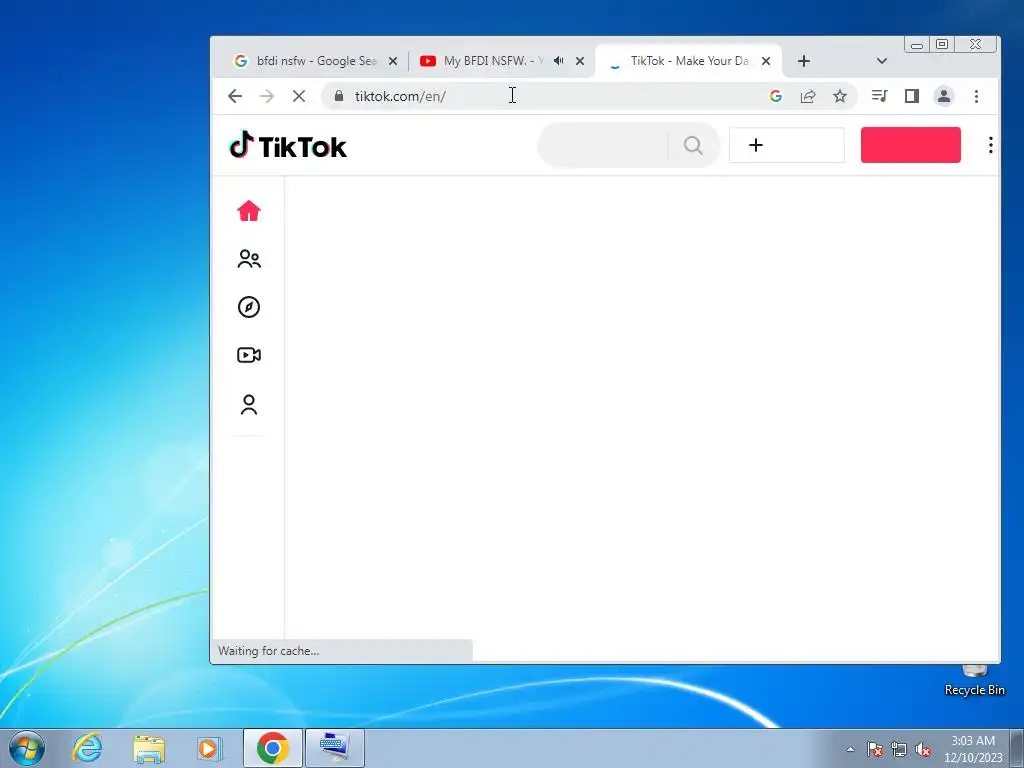Image resolution: width=1024 pixels, height=768 pixels.
Task: Click the muted volume tray icon
Action: pyautogui.click(x=923, y=749)
